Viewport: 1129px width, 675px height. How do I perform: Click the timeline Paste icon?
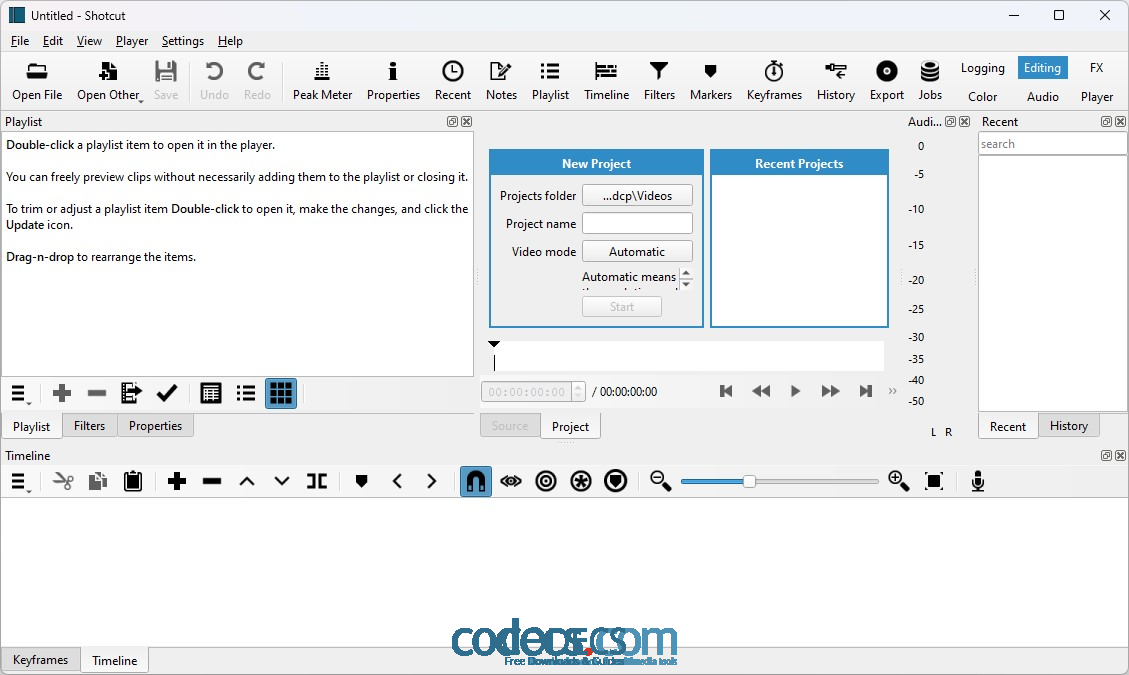[x=133, y=481]
